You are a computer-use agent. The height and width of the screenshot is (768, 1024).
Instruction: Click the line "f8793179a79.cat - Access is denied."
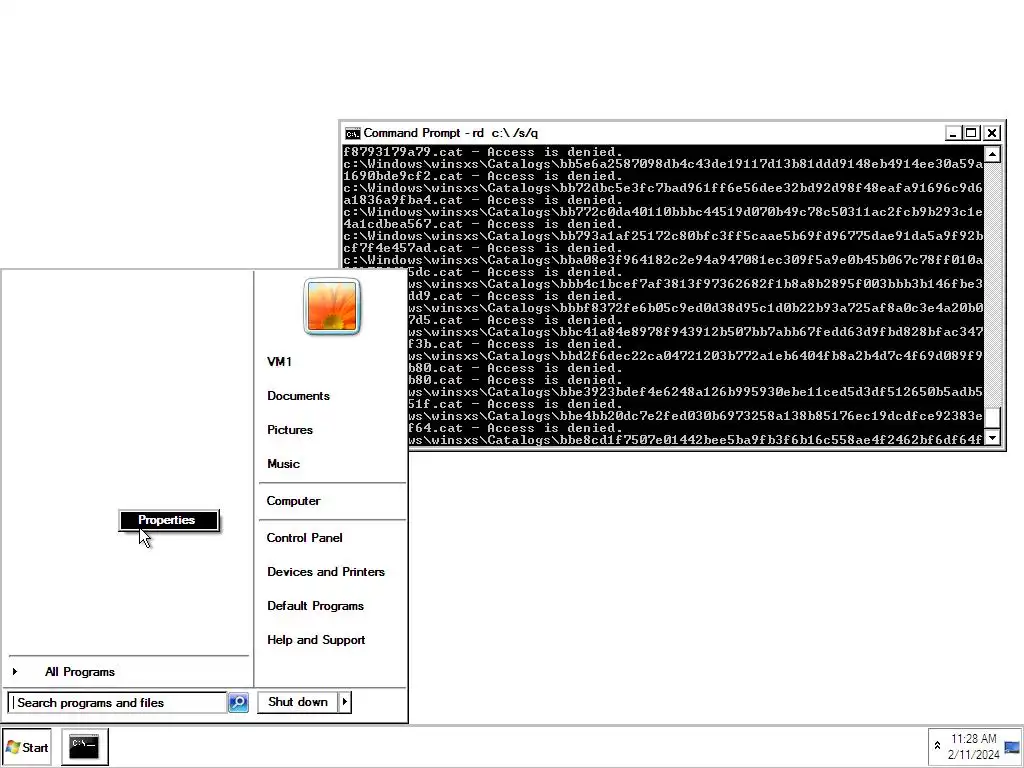483,152
